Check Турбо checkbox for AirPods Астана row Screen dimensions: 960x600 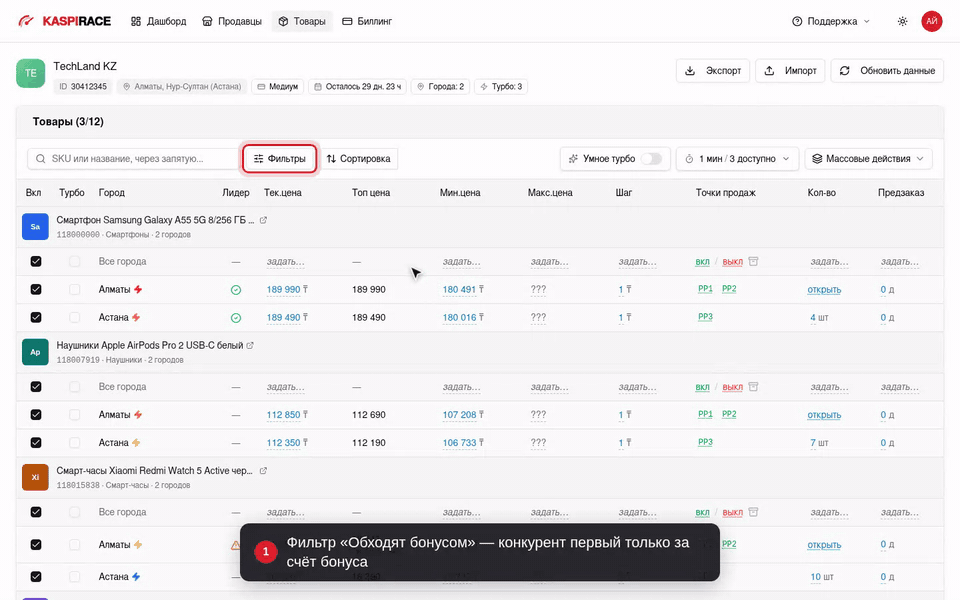[74, 443]
